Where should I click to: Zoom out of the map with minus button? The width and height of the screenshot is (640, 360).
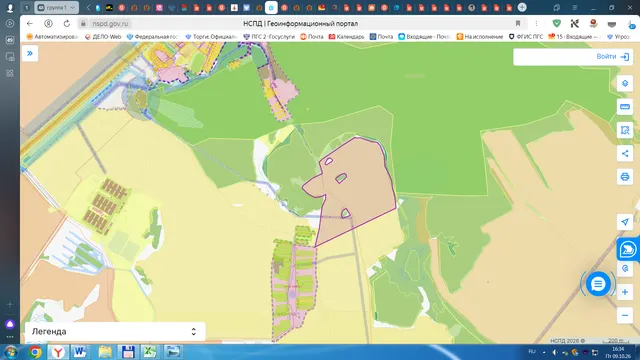point(624,316)
